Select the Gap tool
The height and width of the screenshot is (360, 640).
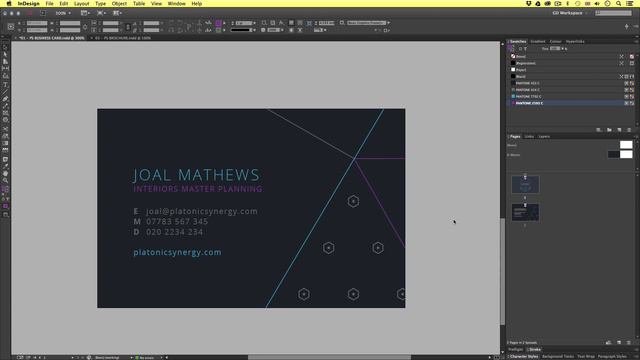coord(5,69)
